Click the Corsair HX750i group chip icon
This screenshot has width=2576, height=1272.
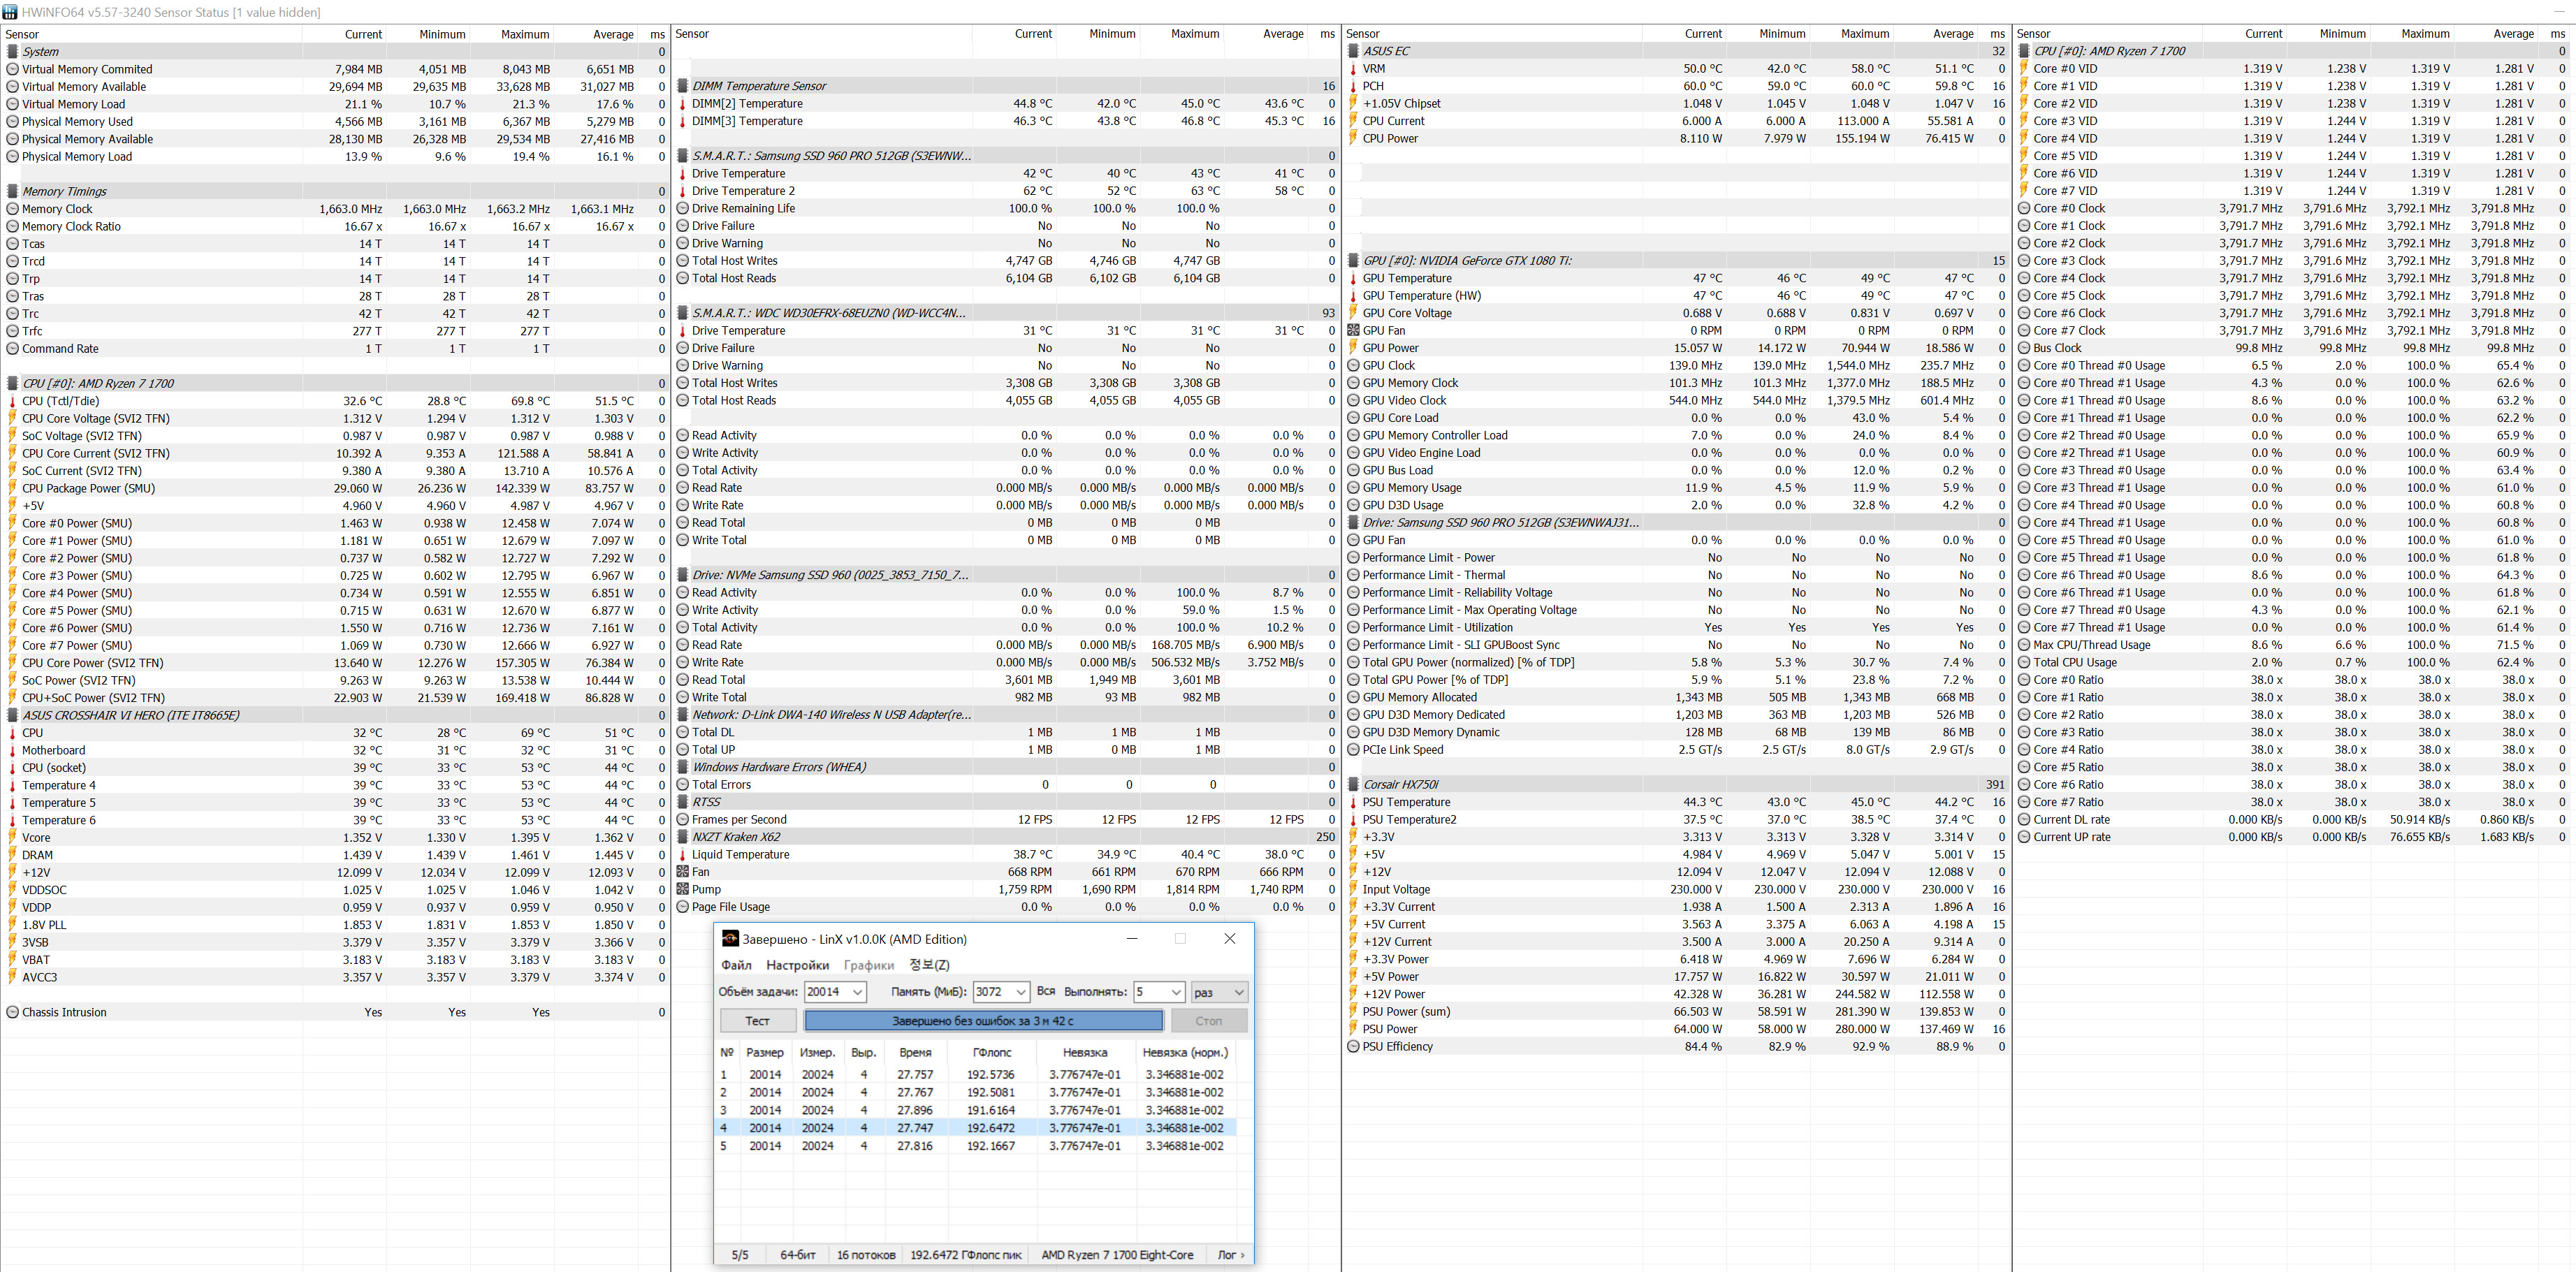click(1353, 785)
